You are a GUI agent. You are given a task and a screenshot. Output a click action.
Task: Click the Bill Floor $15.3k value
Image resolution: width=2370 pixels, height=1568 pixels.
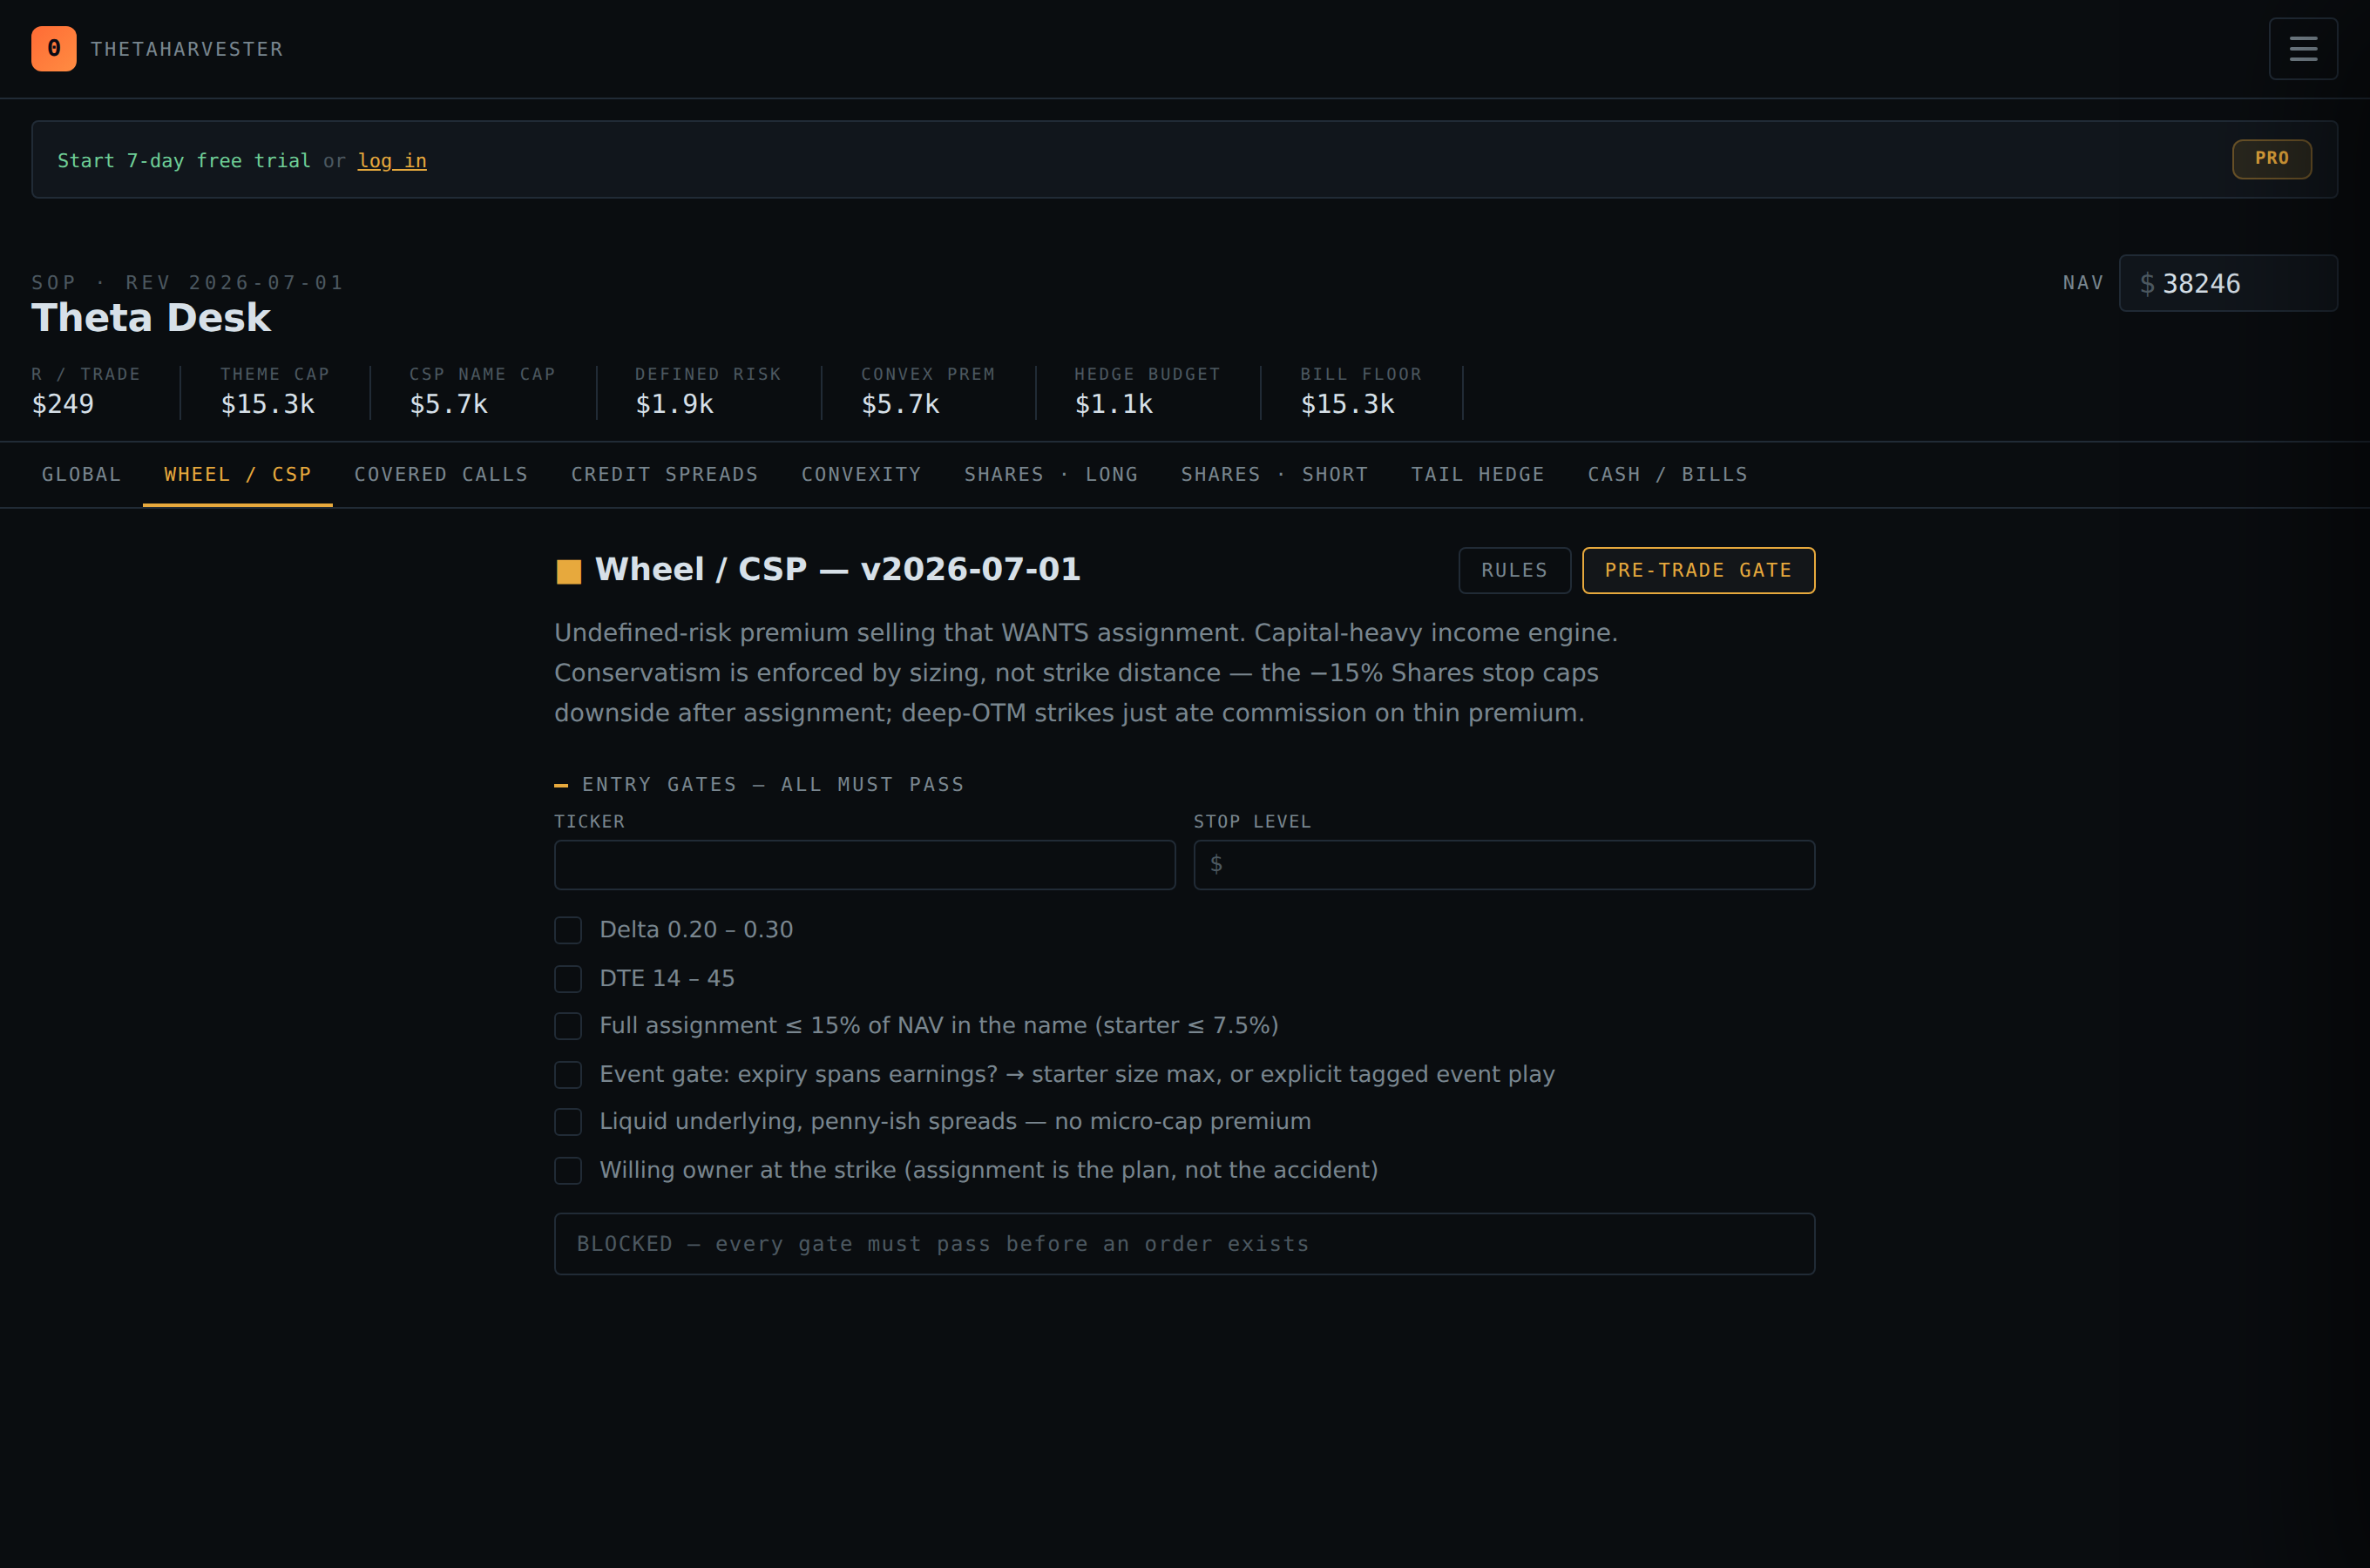(1347, 404)
